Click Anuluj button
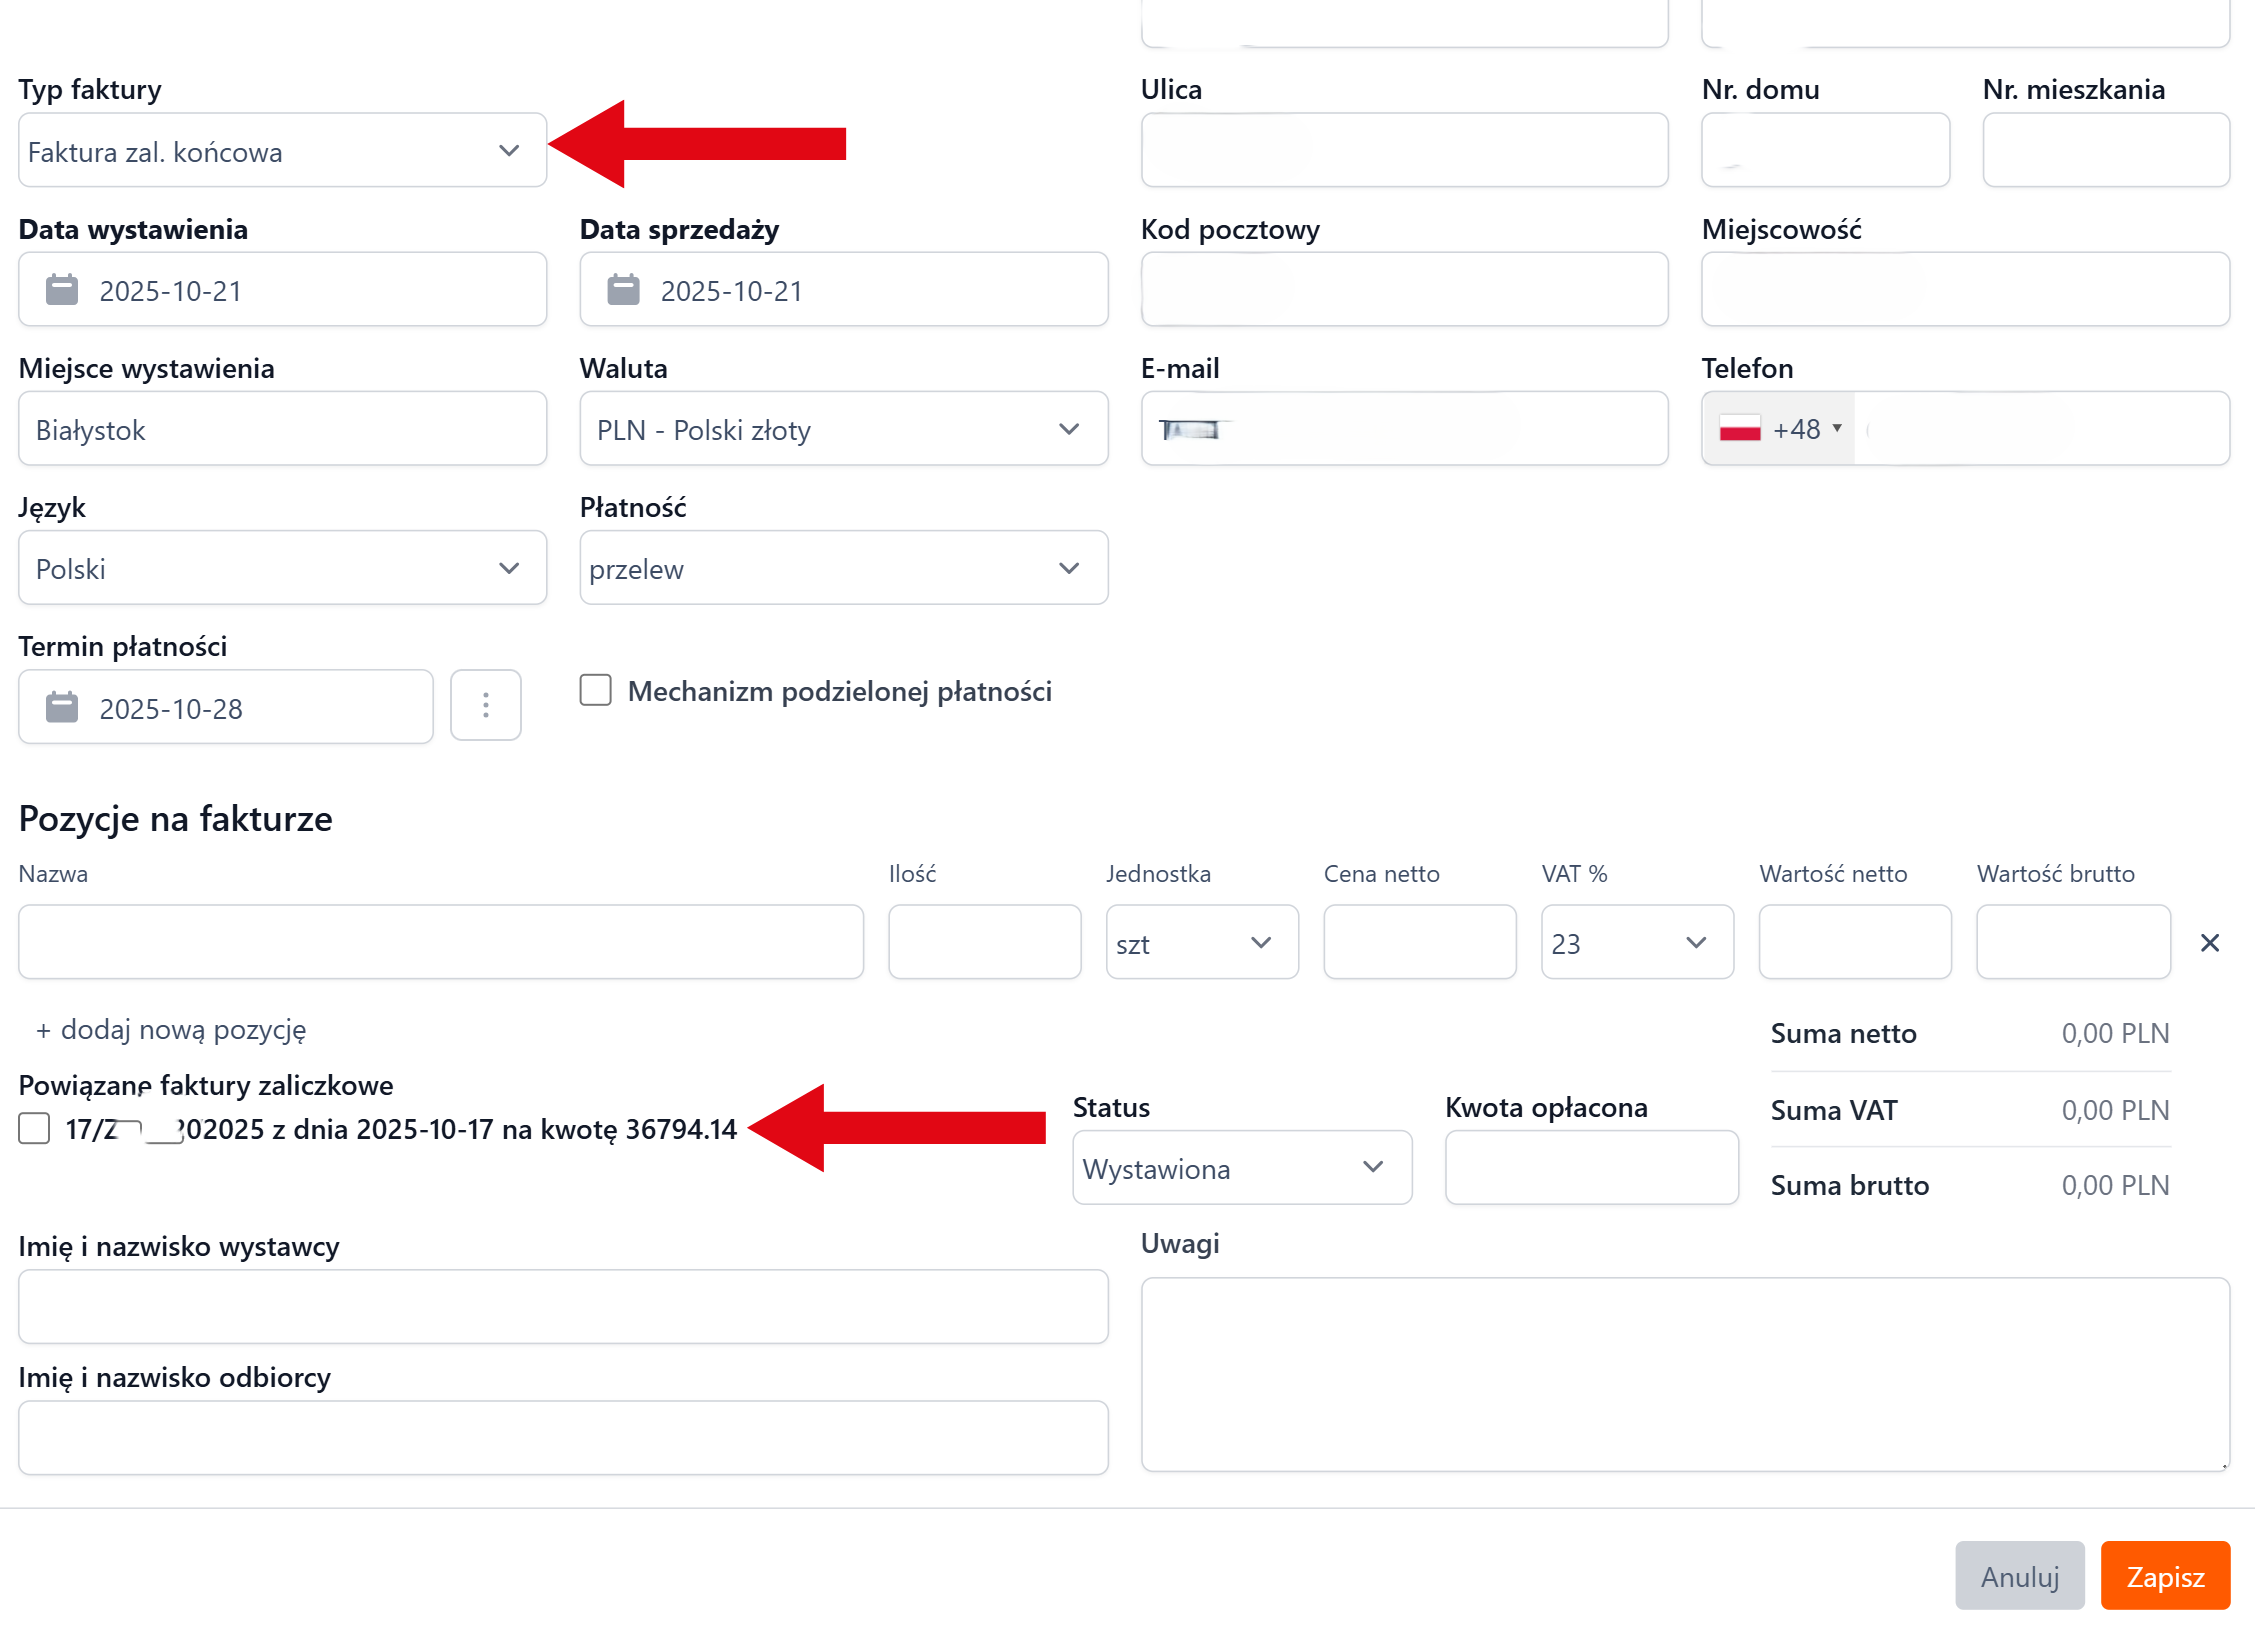The image size is (2255, 1639). 2020,1576
